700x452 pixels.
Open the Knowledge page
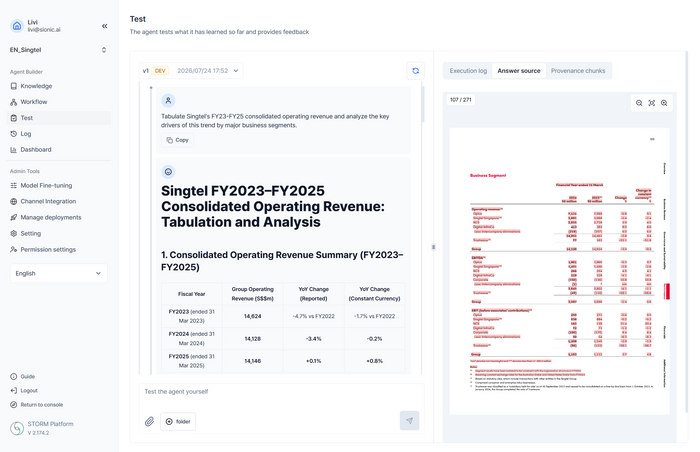pyautogui.click(x=58, y=86)
